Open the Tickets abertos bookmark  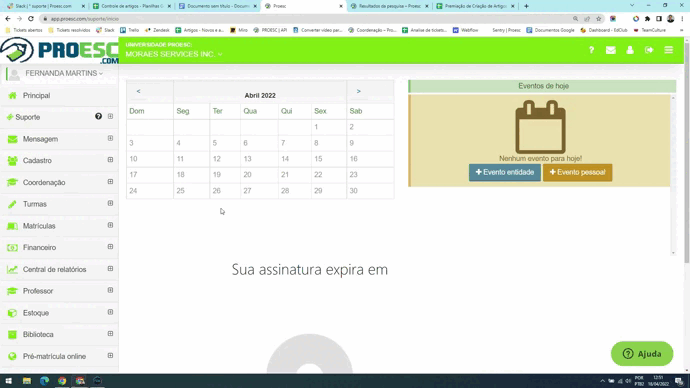24,30
